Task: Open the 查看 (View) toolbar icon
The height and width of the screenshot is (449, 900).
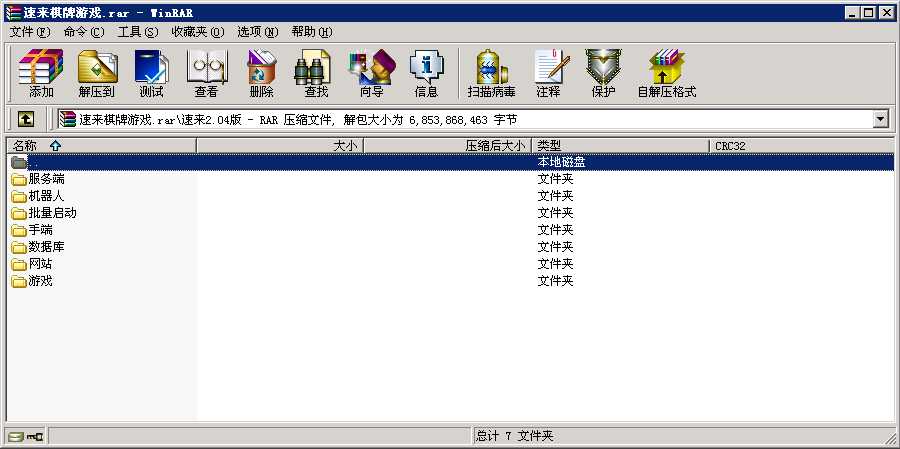Action: pos(206,73)
